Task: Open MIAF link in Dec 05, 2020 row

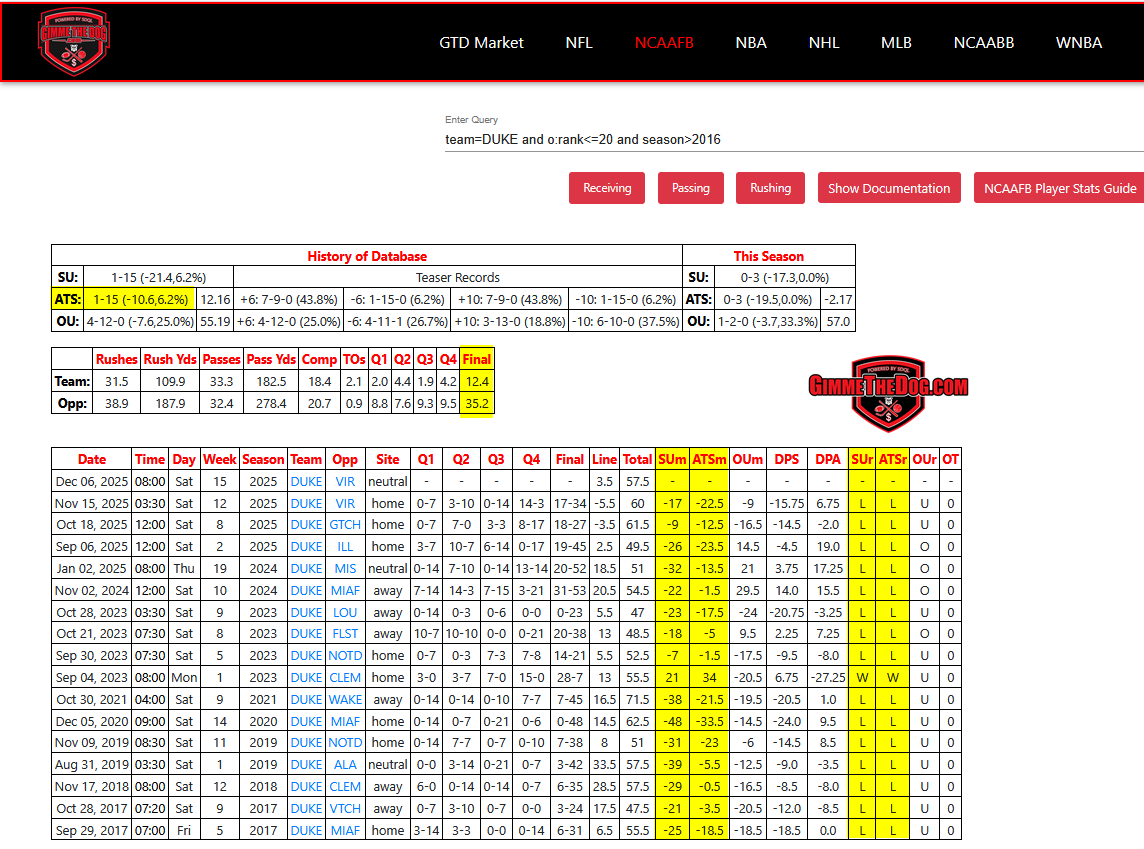Action: [x=345, y=721]
